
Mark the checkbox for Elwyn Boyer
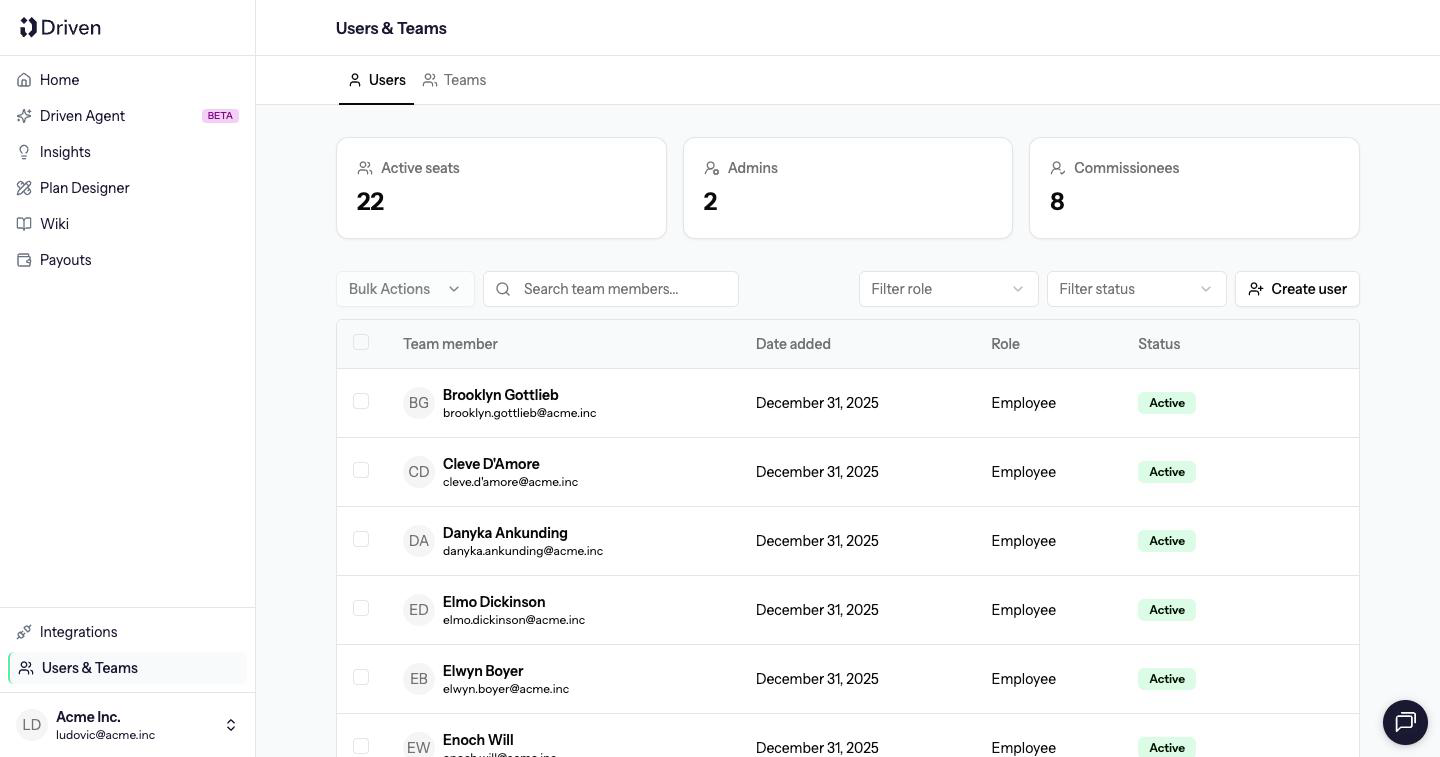point(361,677)
